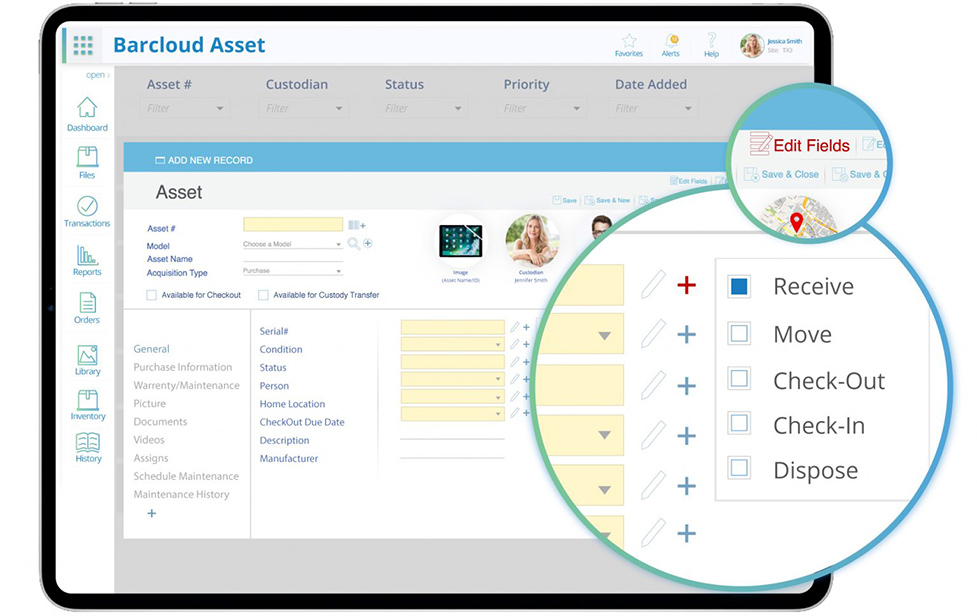Open Choose a Model dropdown
Viewport: 977px width, 616px height.
292,244
